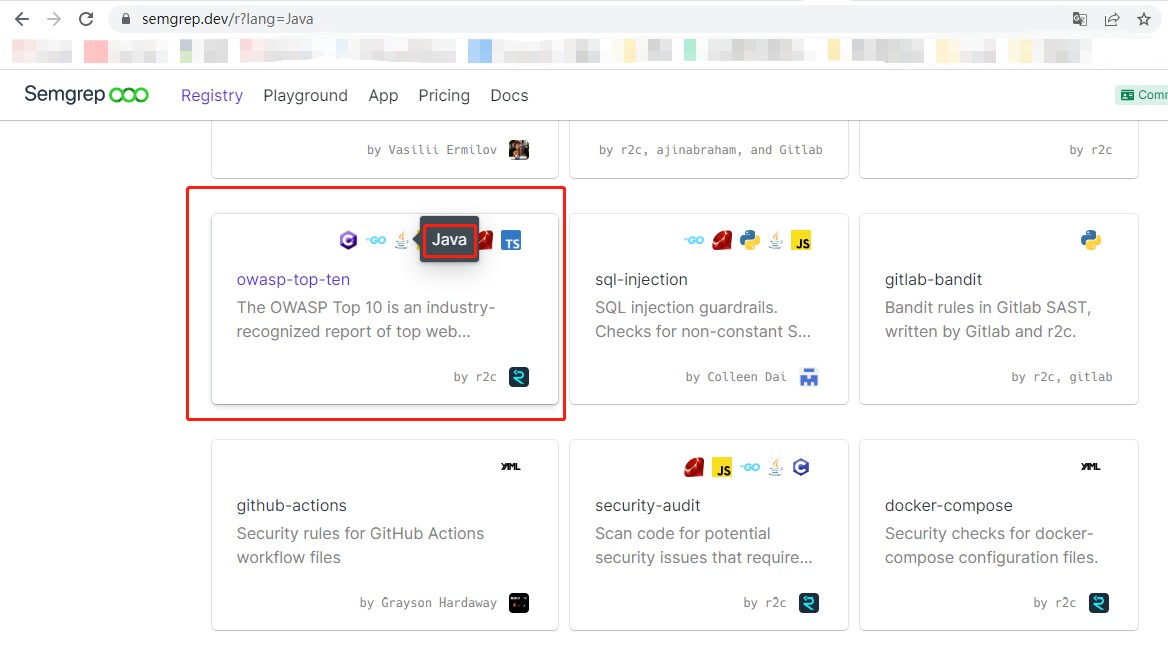The width and height of the screenshot is (1168, 645).
Task: Click Vasilii Ermilov's avatar thumbnail
Action: point(518,150)
